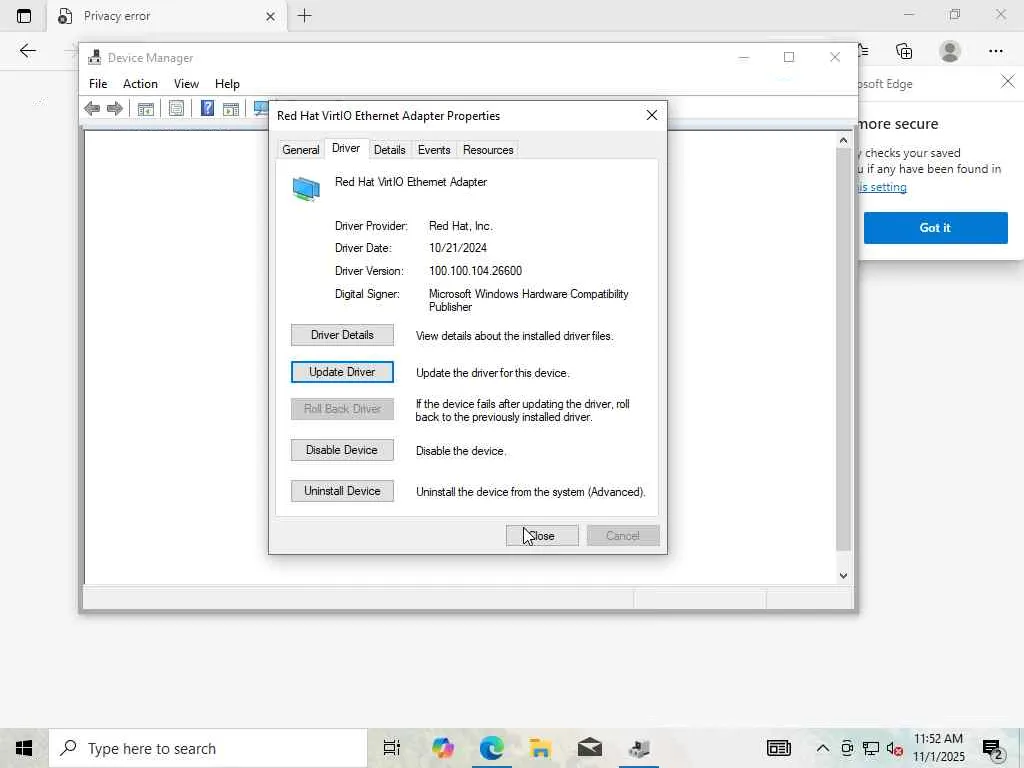The height and width of the screenshot is (768, 1024).
Task: Click Close button in Properties dialog
Action: (x=542, y=536)
